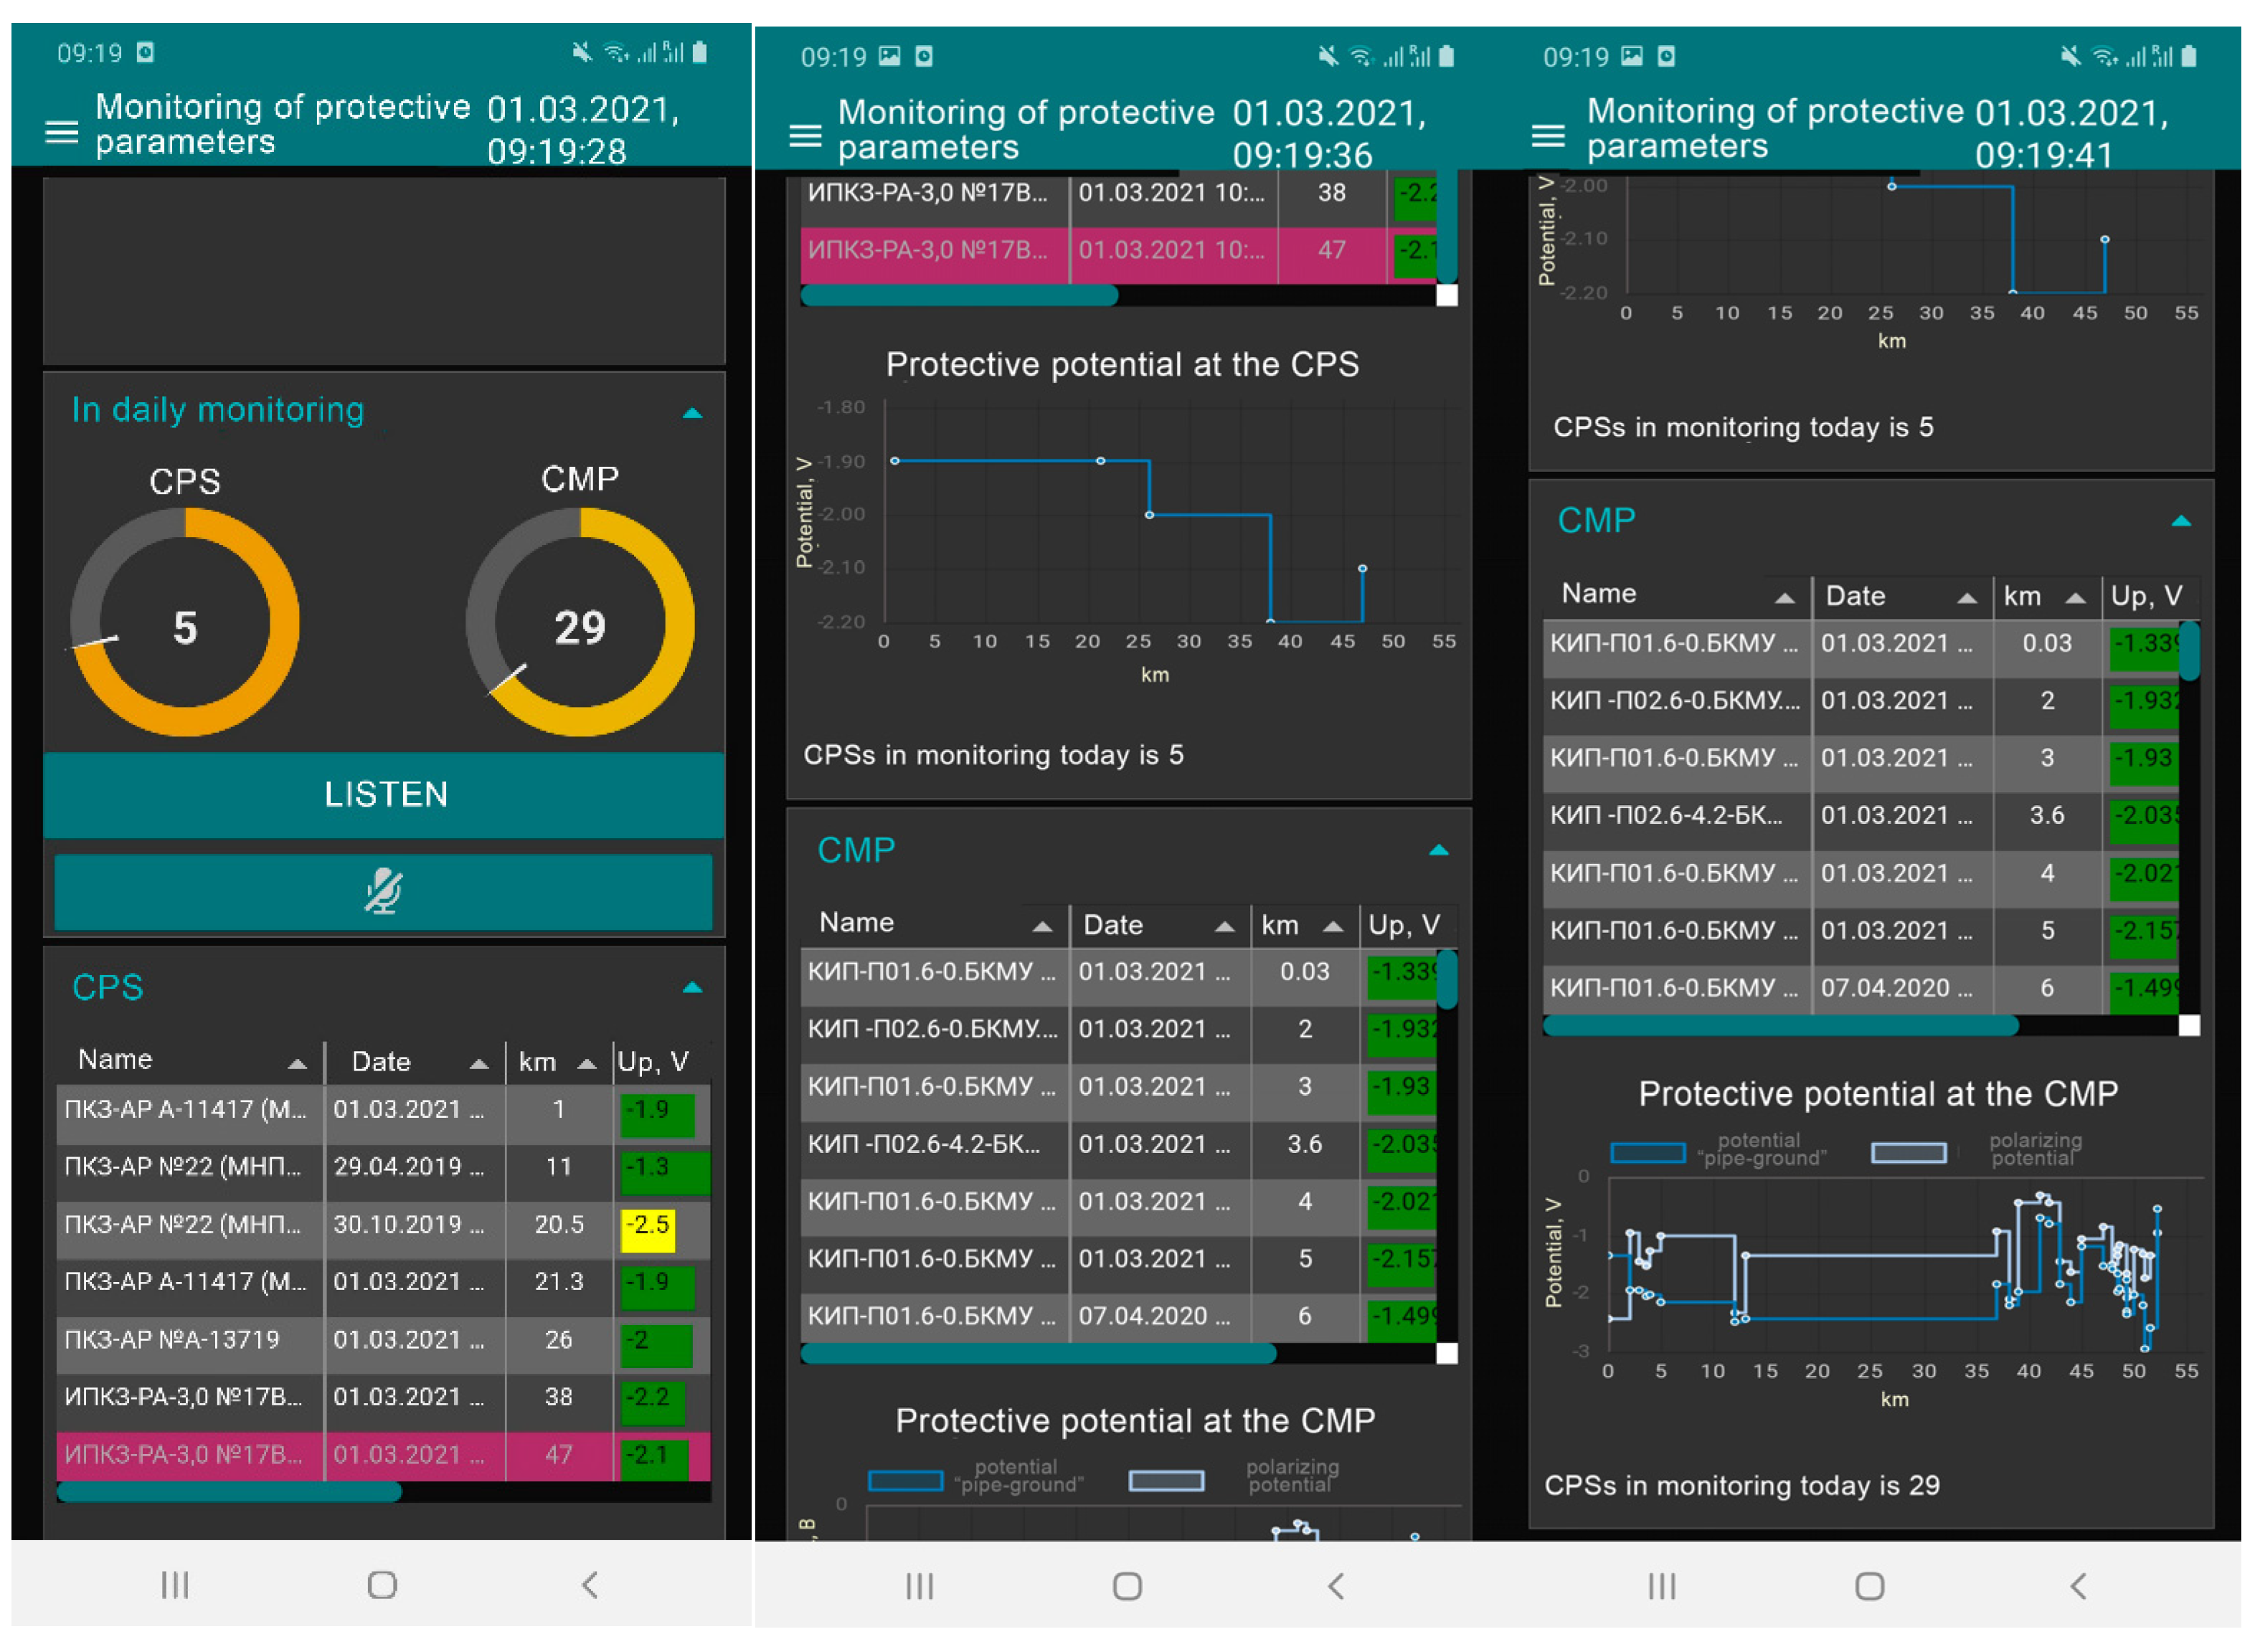Tap the muted microphone button
Image resolution: width=2265 pixels, height=1652 pixels.
[x=384, y=892]
